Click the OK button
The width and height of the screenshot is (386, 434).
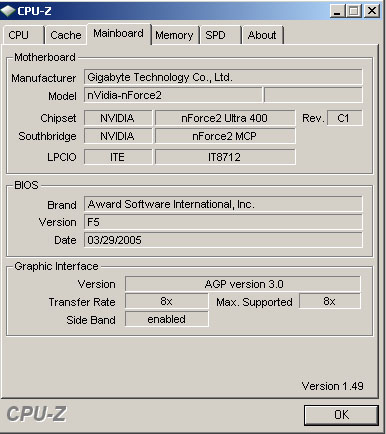tap(341, 415)
